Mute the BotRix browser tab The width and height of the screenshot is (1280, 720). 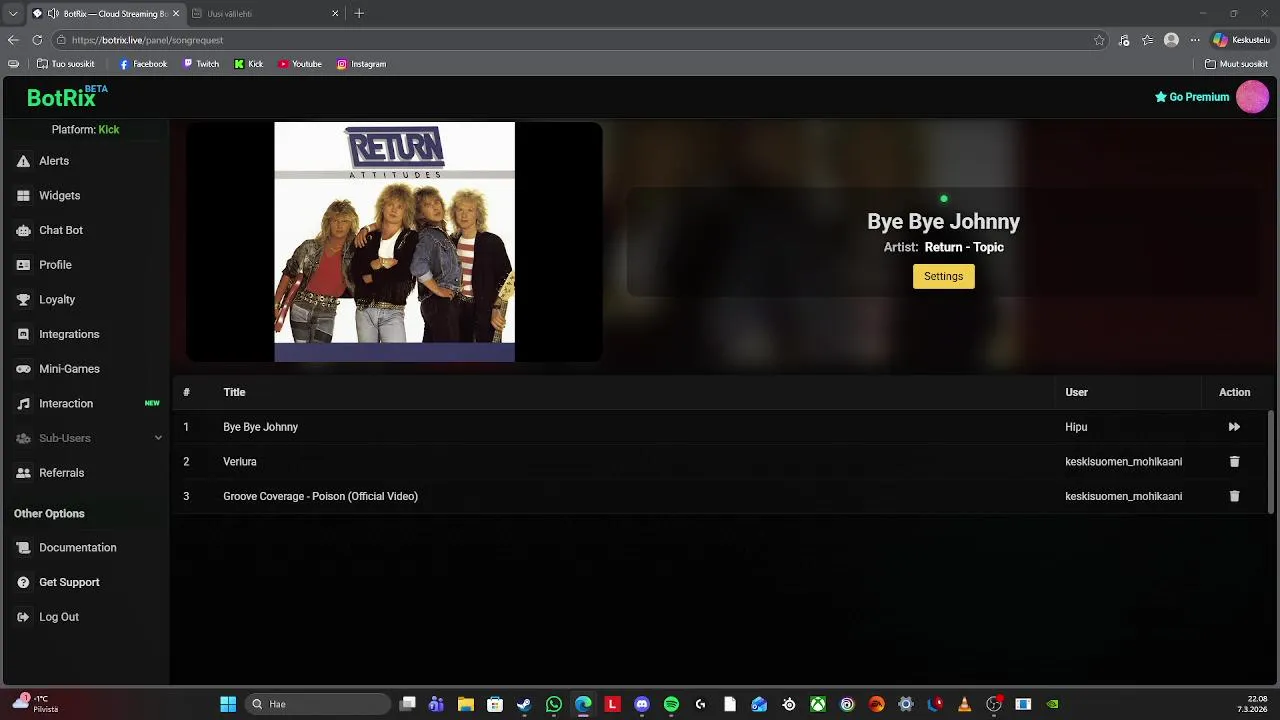point(53,14)
